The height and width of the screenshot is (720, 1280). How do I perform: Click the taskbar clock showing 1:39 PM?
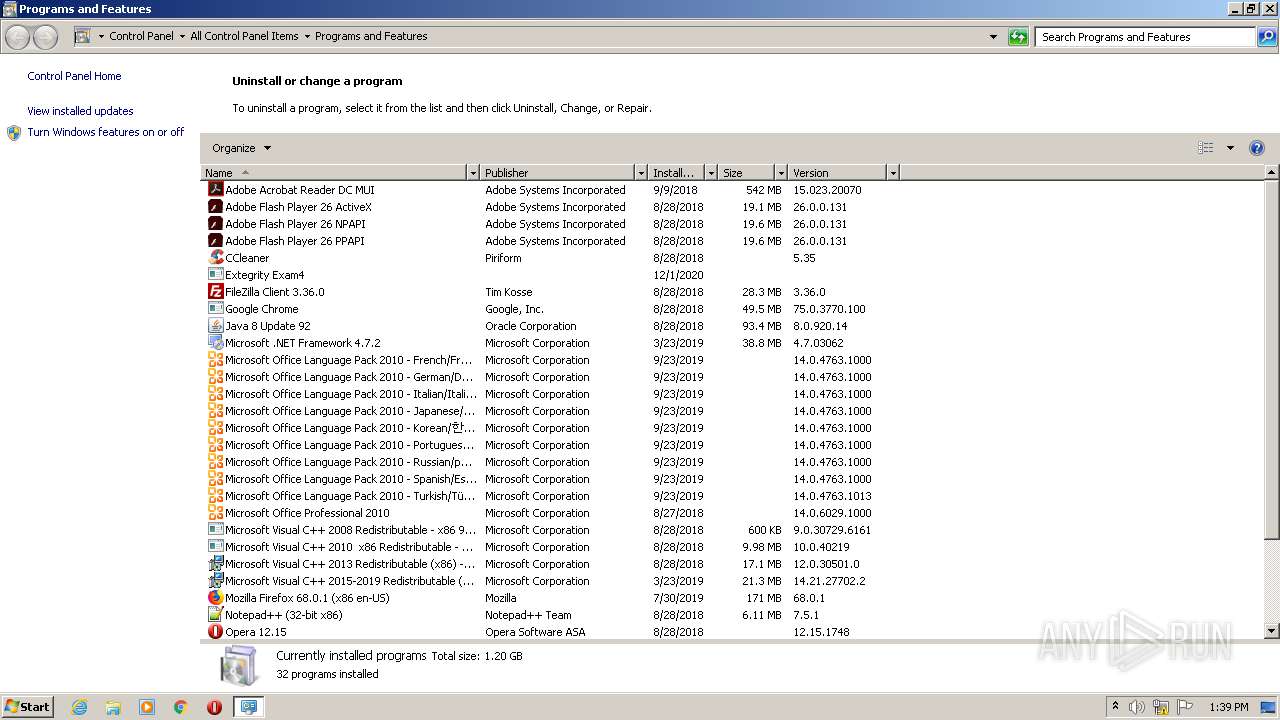click(x=1228, y=707)
